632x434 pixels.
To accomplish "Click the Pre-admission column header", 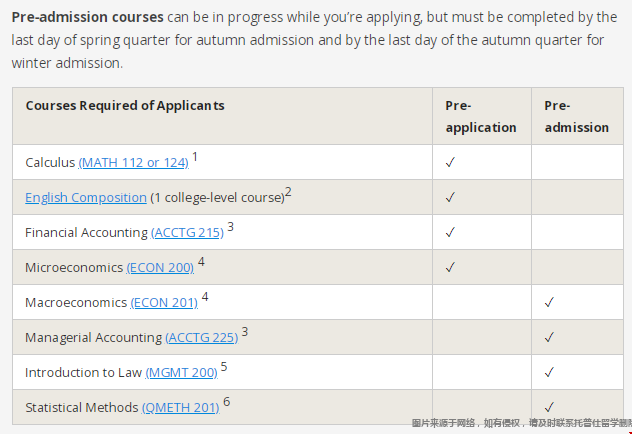I will [576, 116].
